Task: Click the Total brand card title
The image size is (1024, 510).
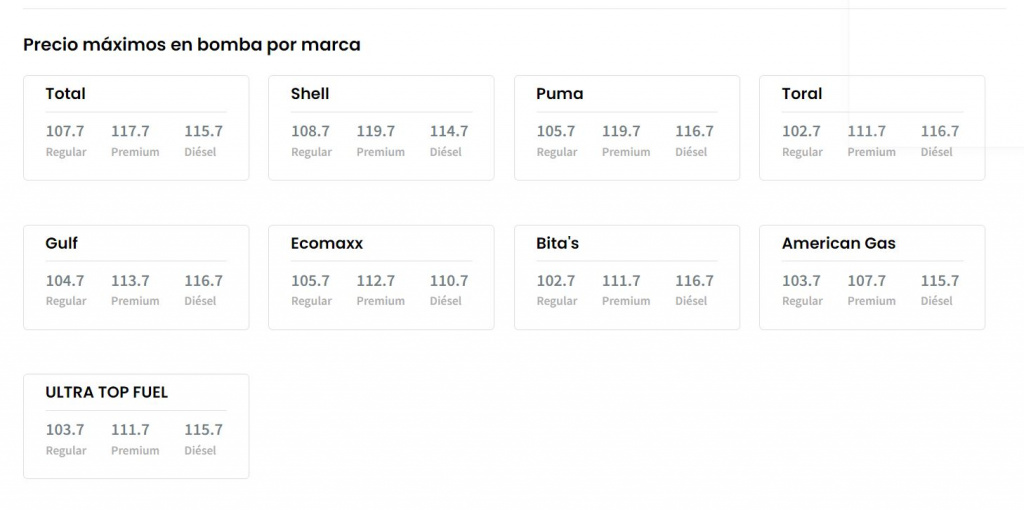Action: click(65, 94)
